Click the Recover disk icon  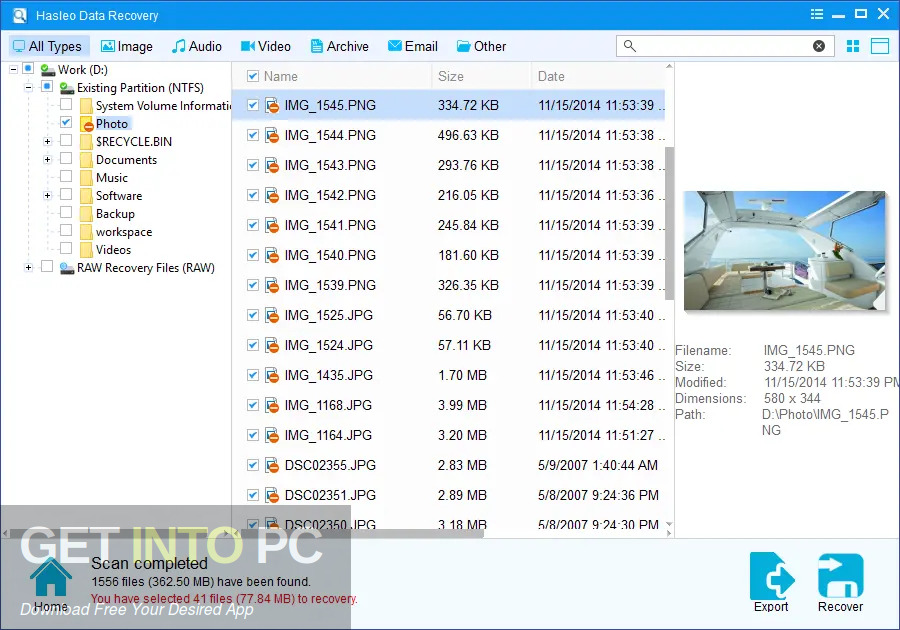[x=841, y=575]
